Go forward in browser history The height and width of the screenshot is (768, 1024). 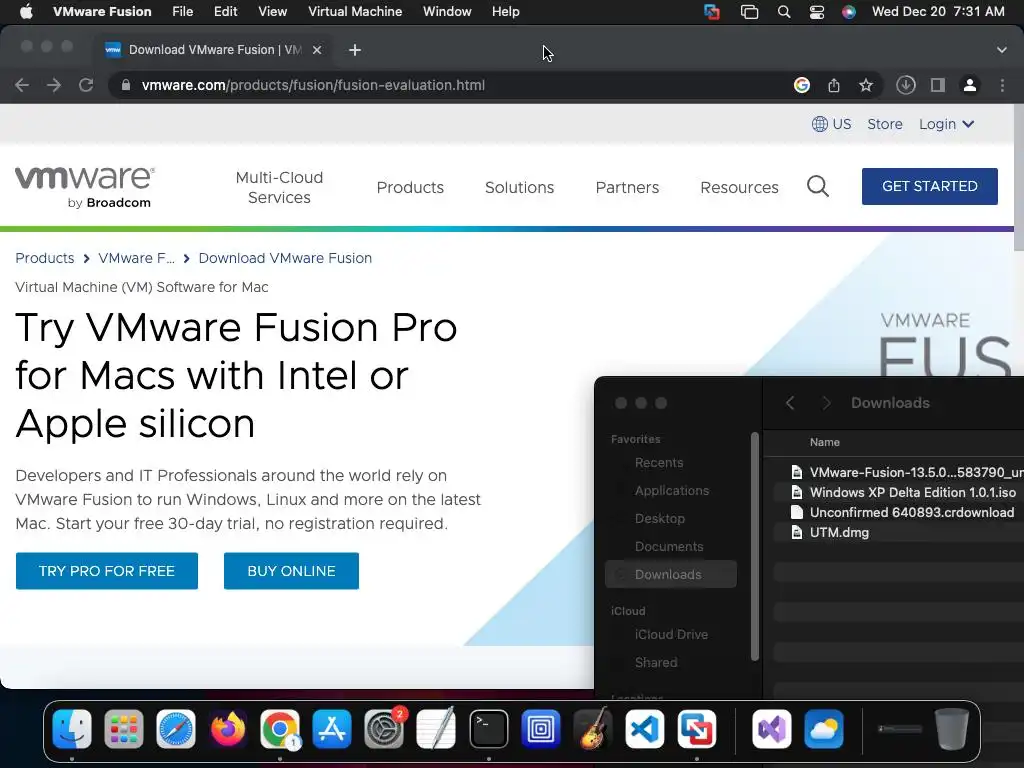point(54,85)
